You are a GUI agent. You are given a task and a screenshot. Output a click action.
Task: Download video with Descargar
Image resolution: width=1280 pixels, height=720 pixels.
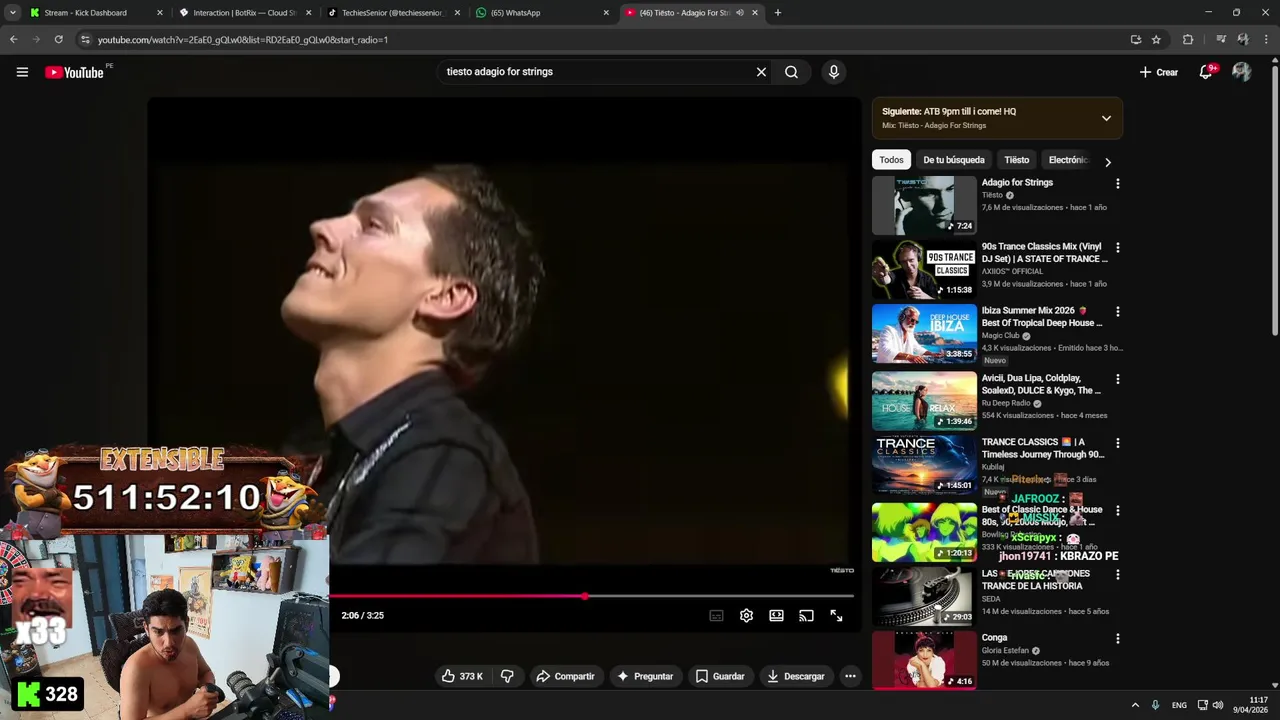[796, 676]
